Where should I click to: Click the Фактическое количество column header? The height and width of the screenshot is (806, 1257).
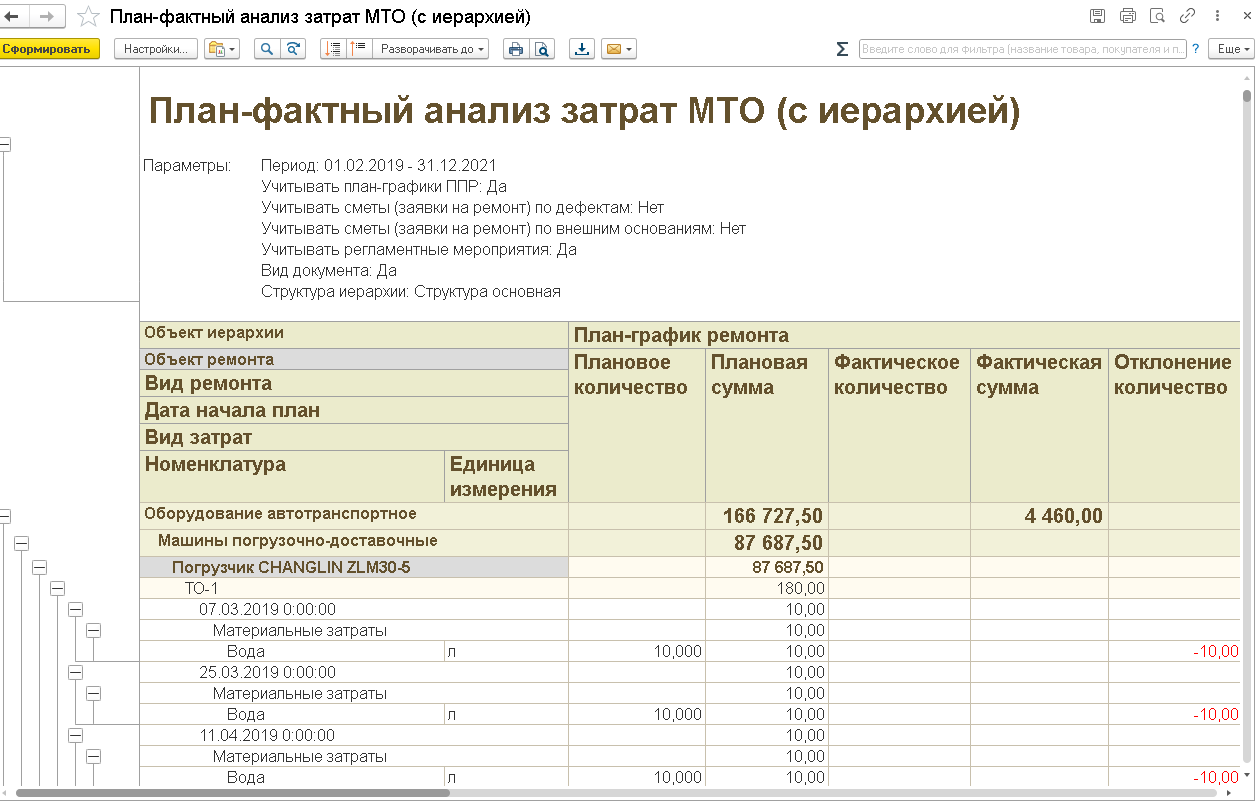click(899, 425)
